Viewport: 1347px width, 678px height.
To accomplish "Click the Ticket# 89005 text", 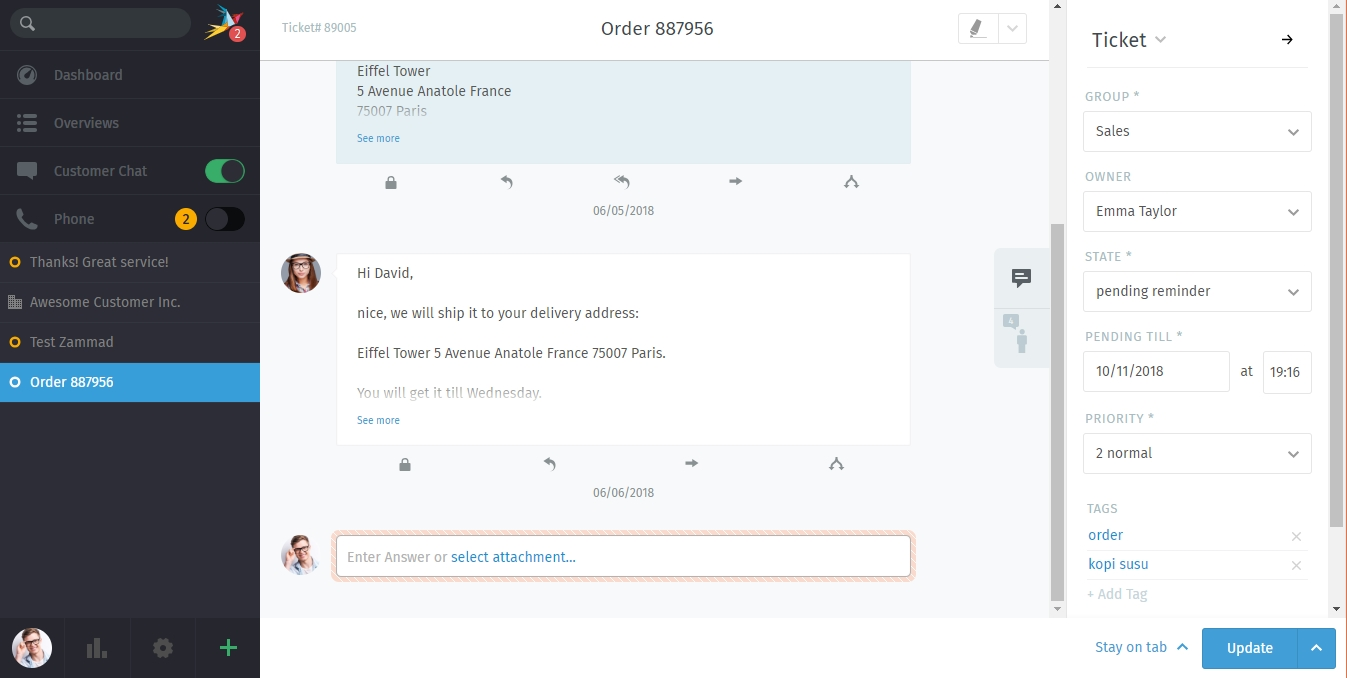I will (319, 28).
